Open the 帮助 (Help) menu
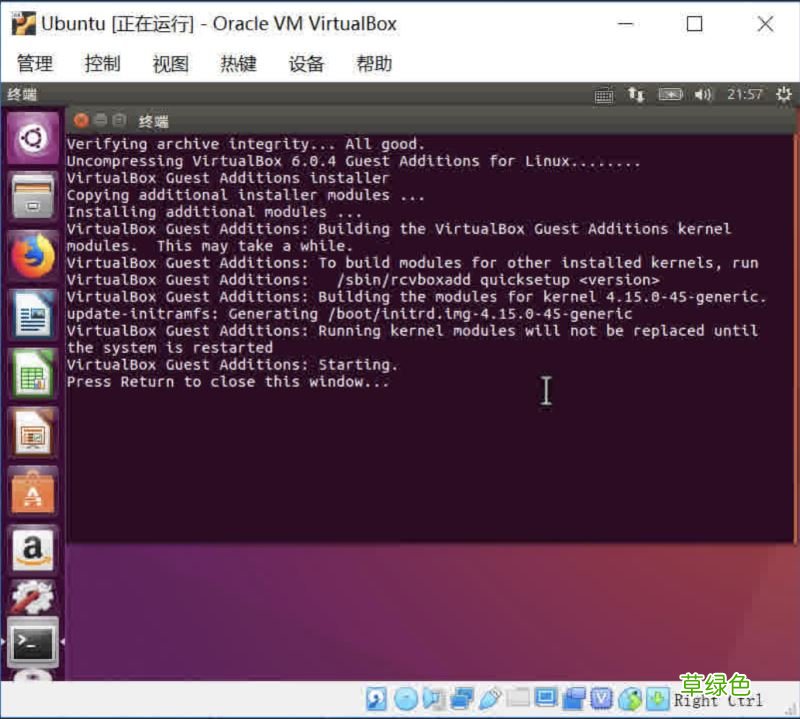The height and width of the screenshot is (719, 800). point(374,64)
